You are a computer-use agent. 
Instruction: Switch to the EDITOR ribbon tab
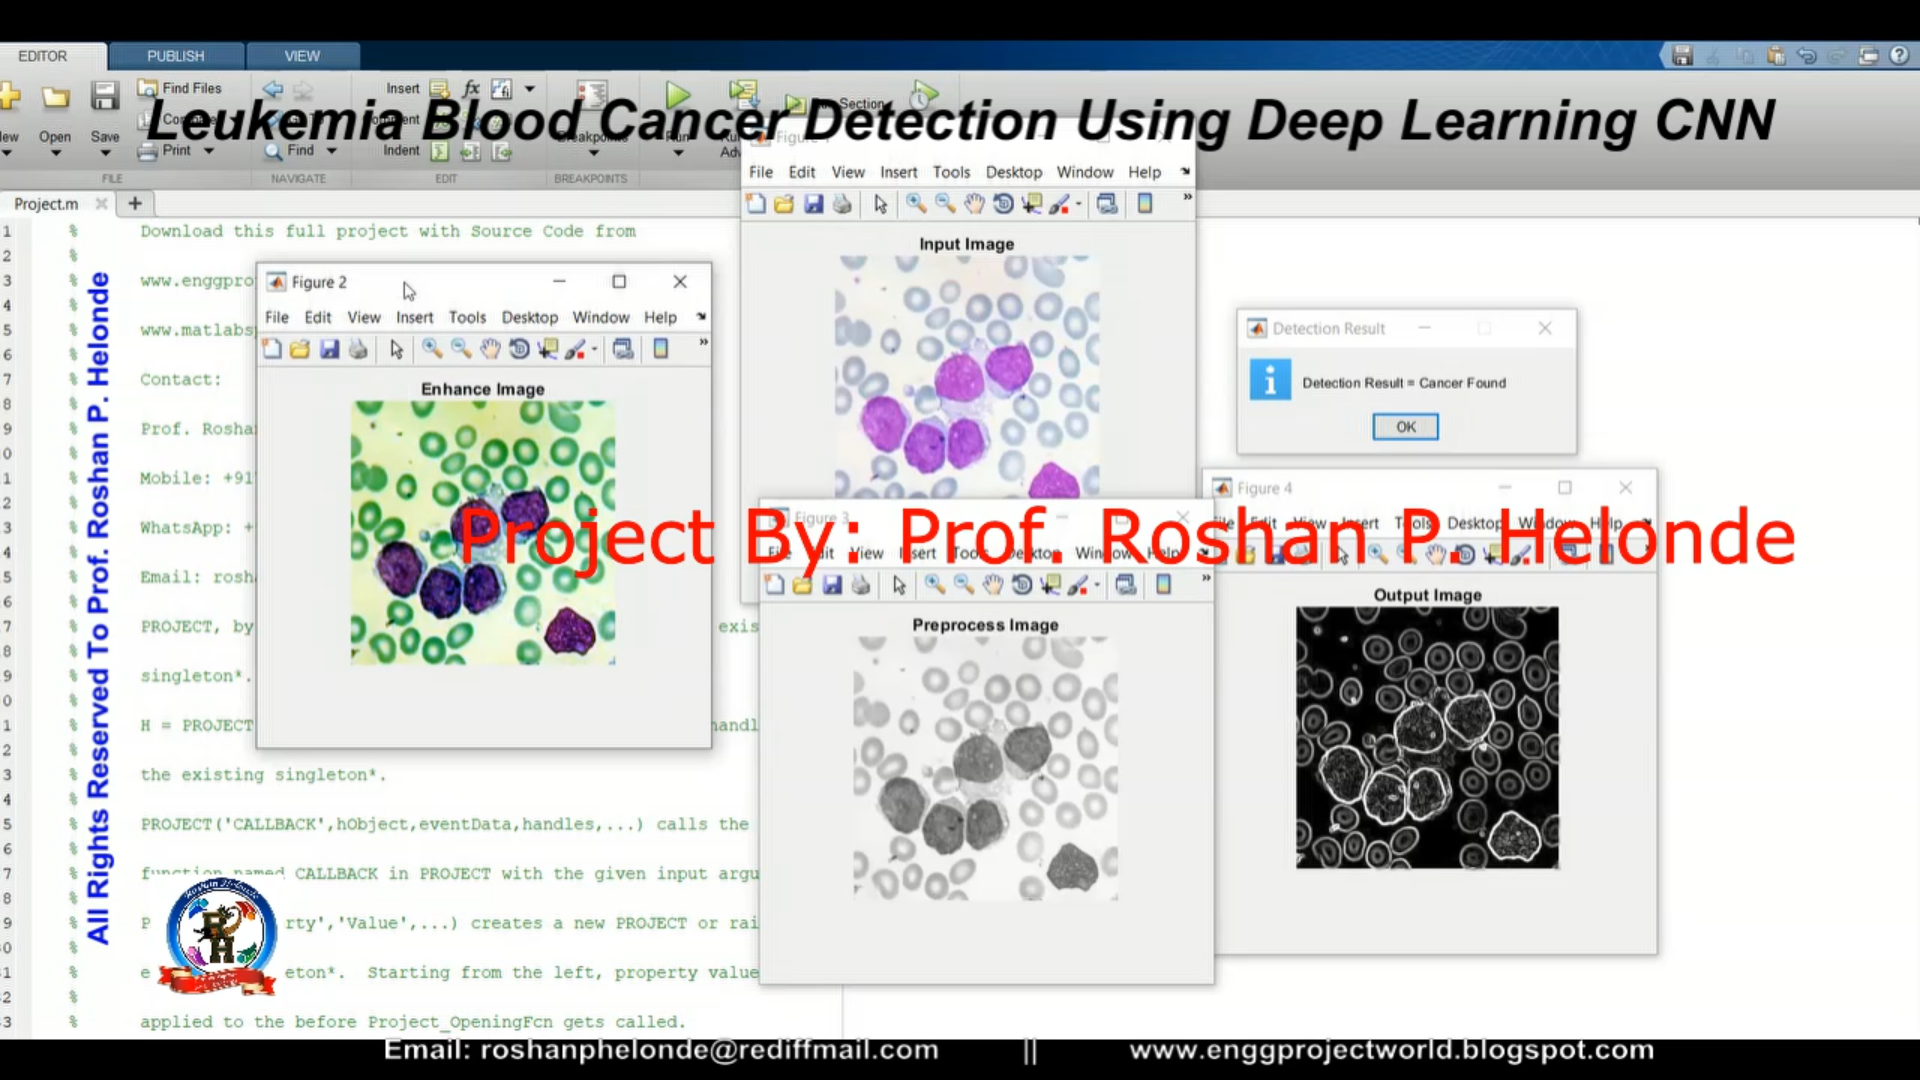pyautogui.click(x=43, y=56)
